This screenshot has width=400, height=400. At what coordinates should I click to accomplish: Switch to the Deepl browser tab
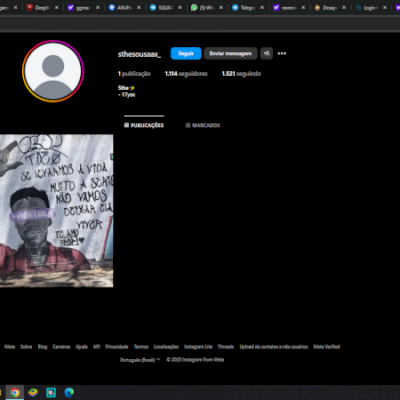click(x=42, y=7)
